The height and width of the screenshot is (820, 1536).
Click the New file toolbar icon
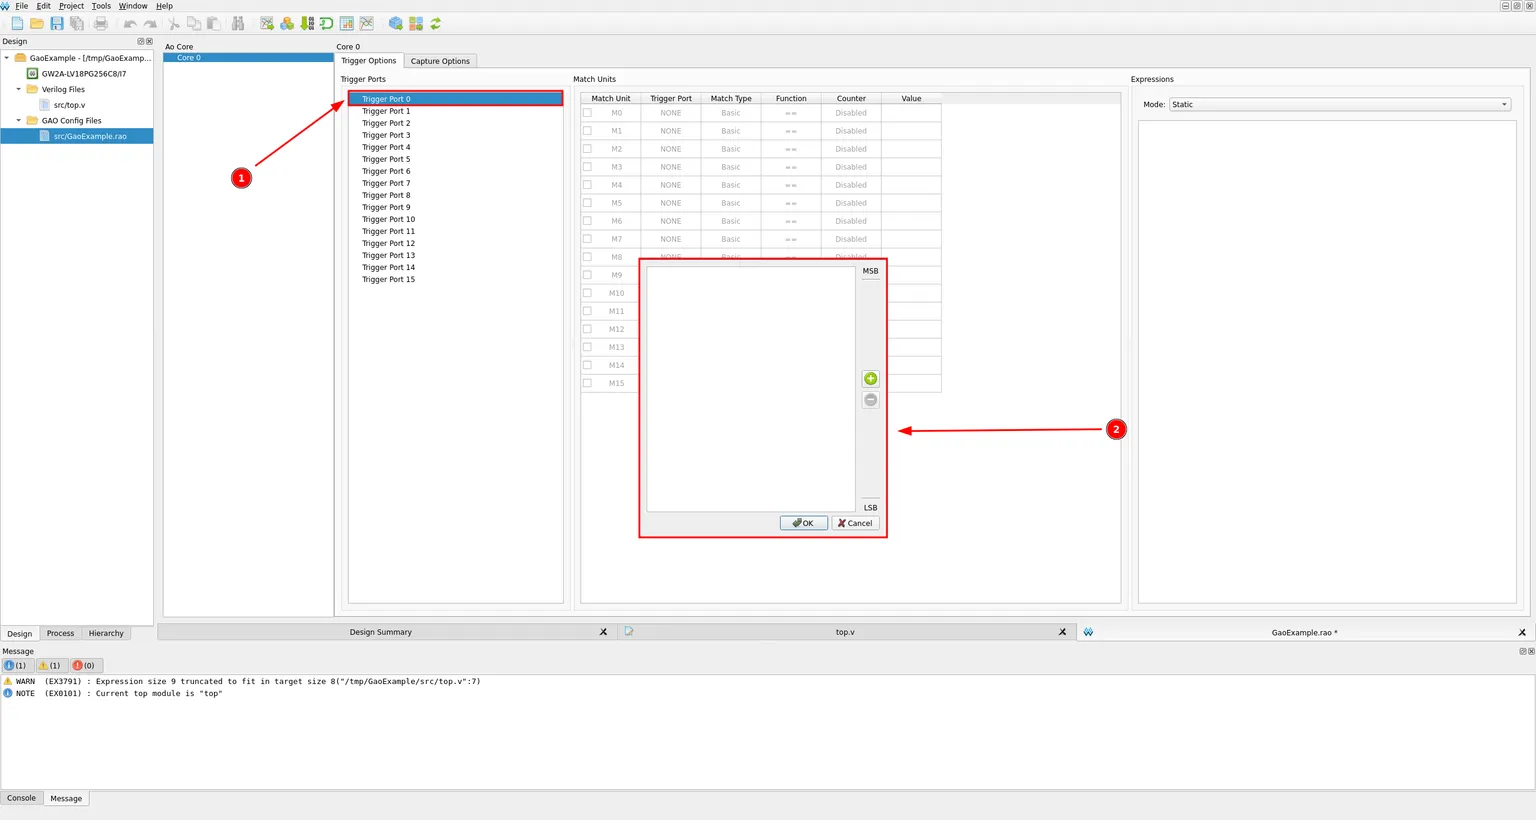point(17,23)
